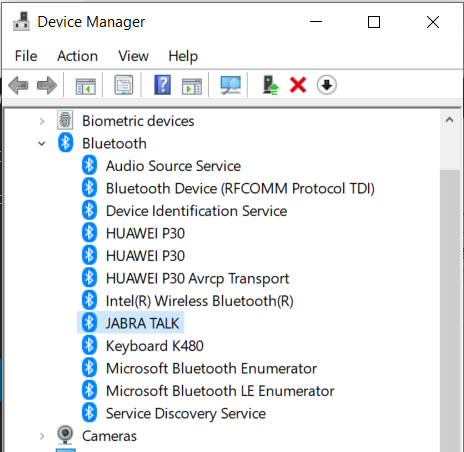The image size is (464, 452).
Task: Show/hide action pane toolbar icon
Action: 192,86
